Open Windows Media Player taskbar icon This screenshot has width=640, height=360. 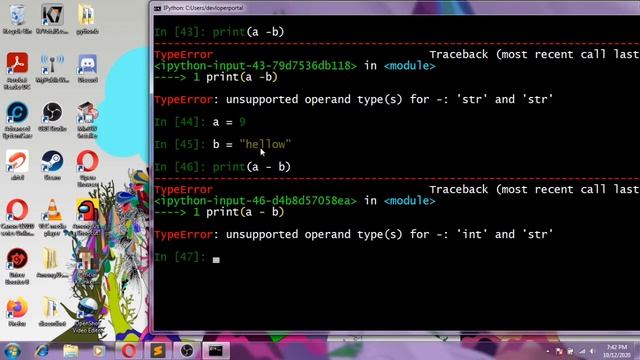[98, 351]
